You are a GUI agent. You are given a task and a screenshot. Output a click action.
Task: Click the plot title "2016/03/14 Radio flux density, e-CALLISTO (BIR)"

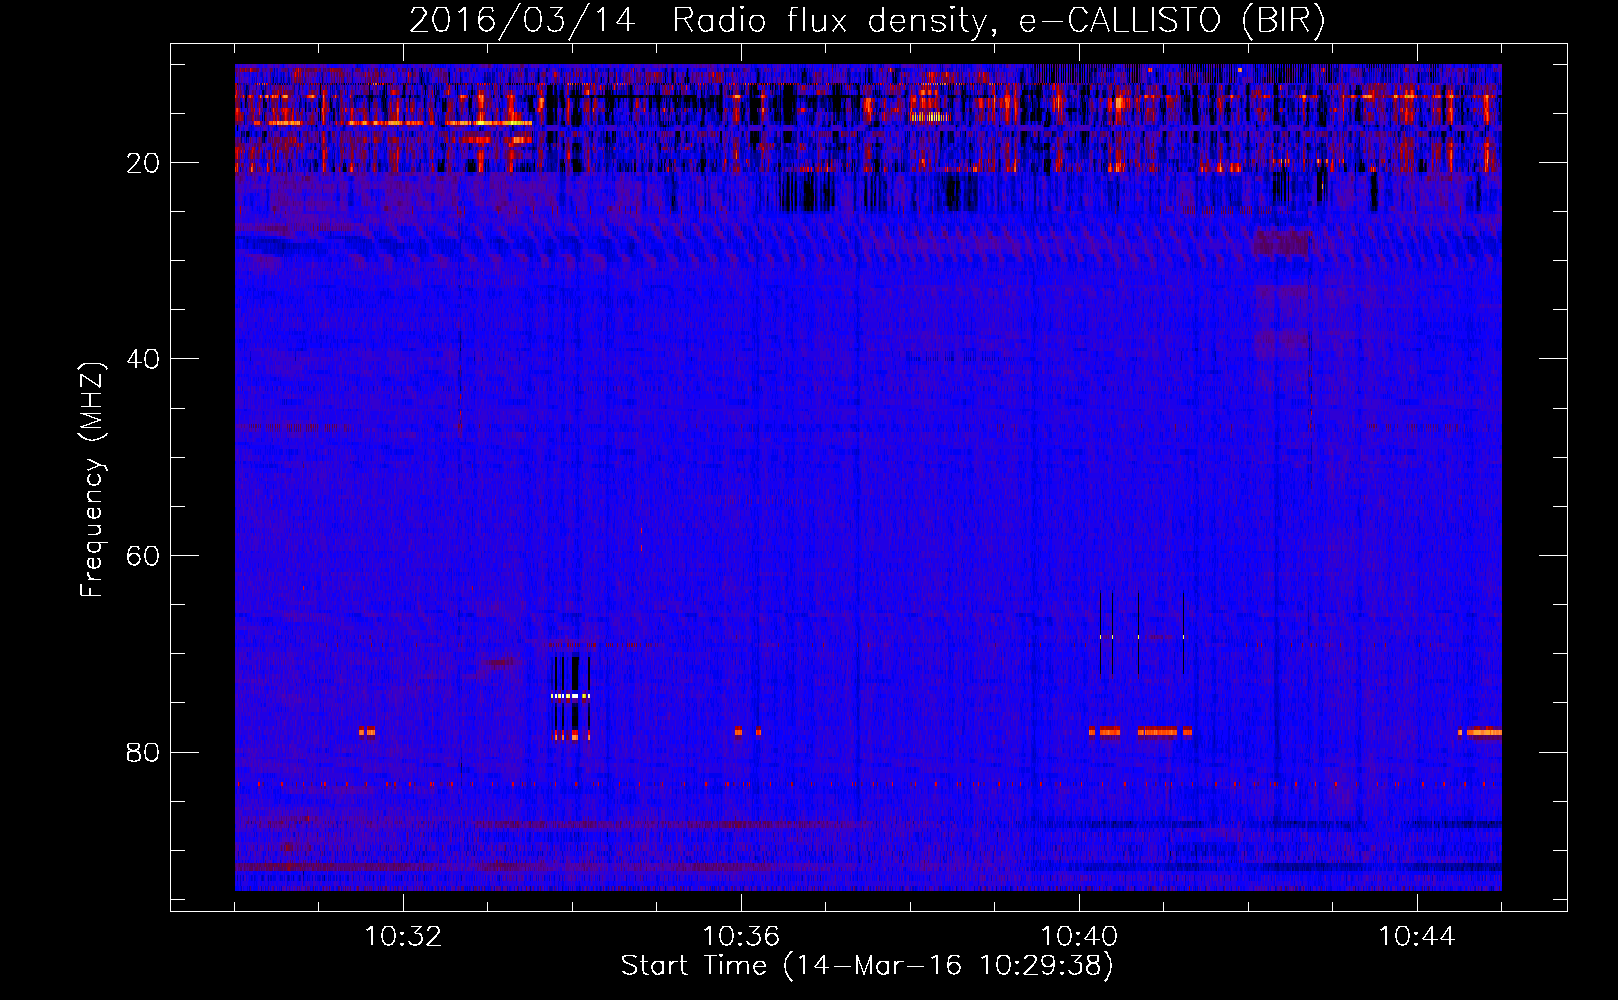click(867, 20)
